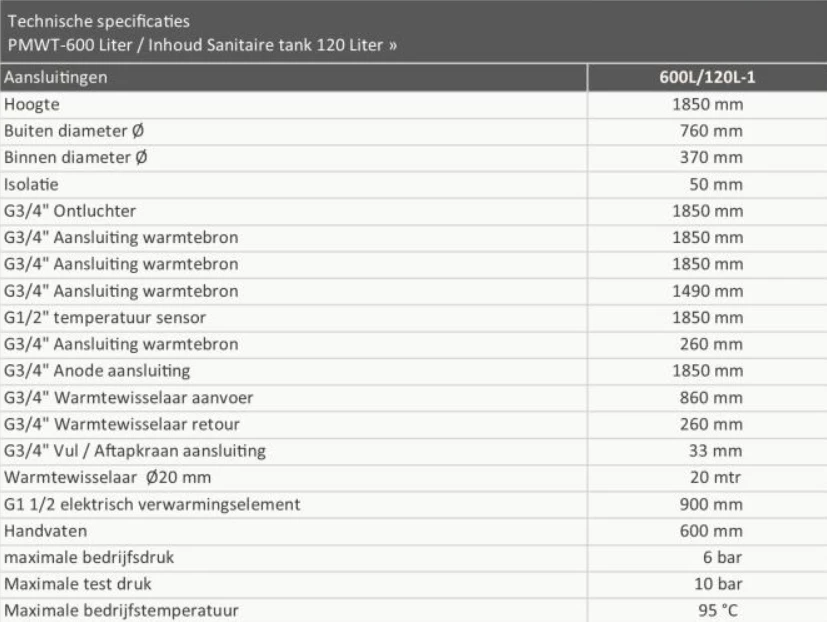The width and height of the screenshot is (827, 622).
Task: Open the PMWT-600 Liter tank link
Action: pos(205,45)
